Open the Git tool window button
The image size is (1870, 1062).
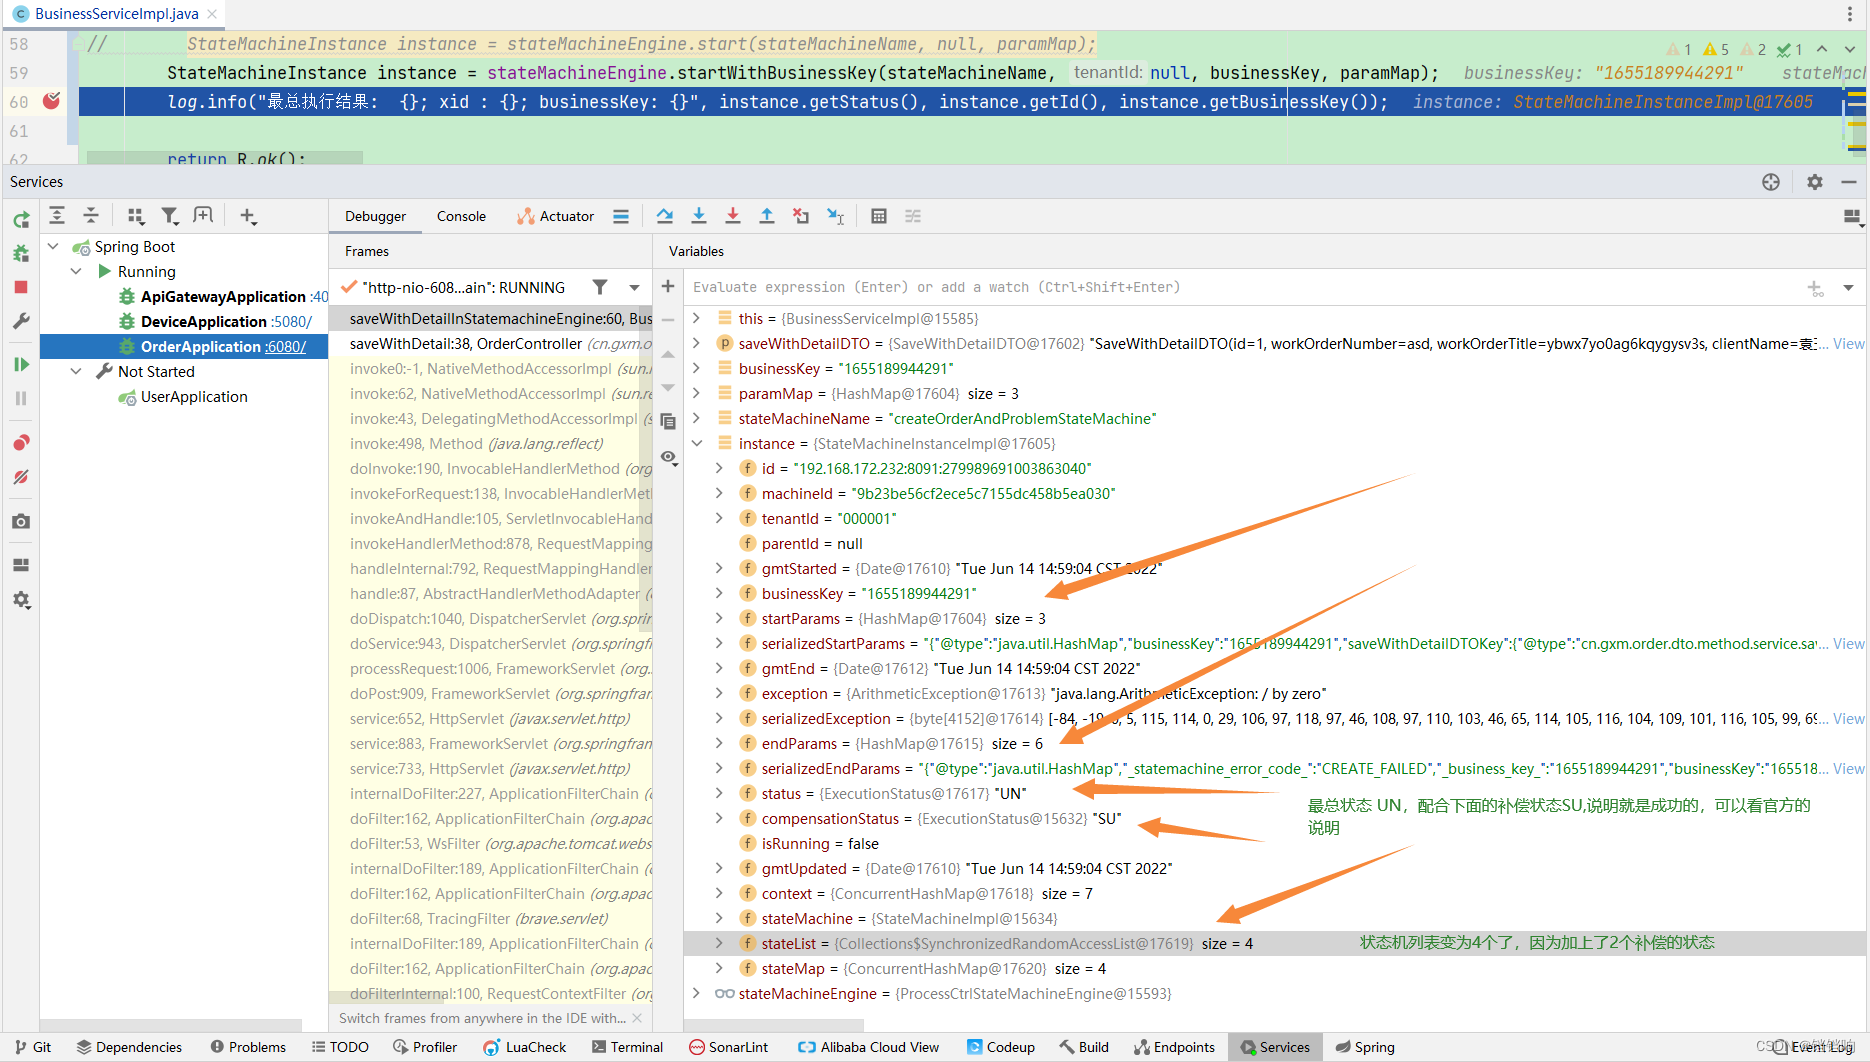click(33, 1047)
